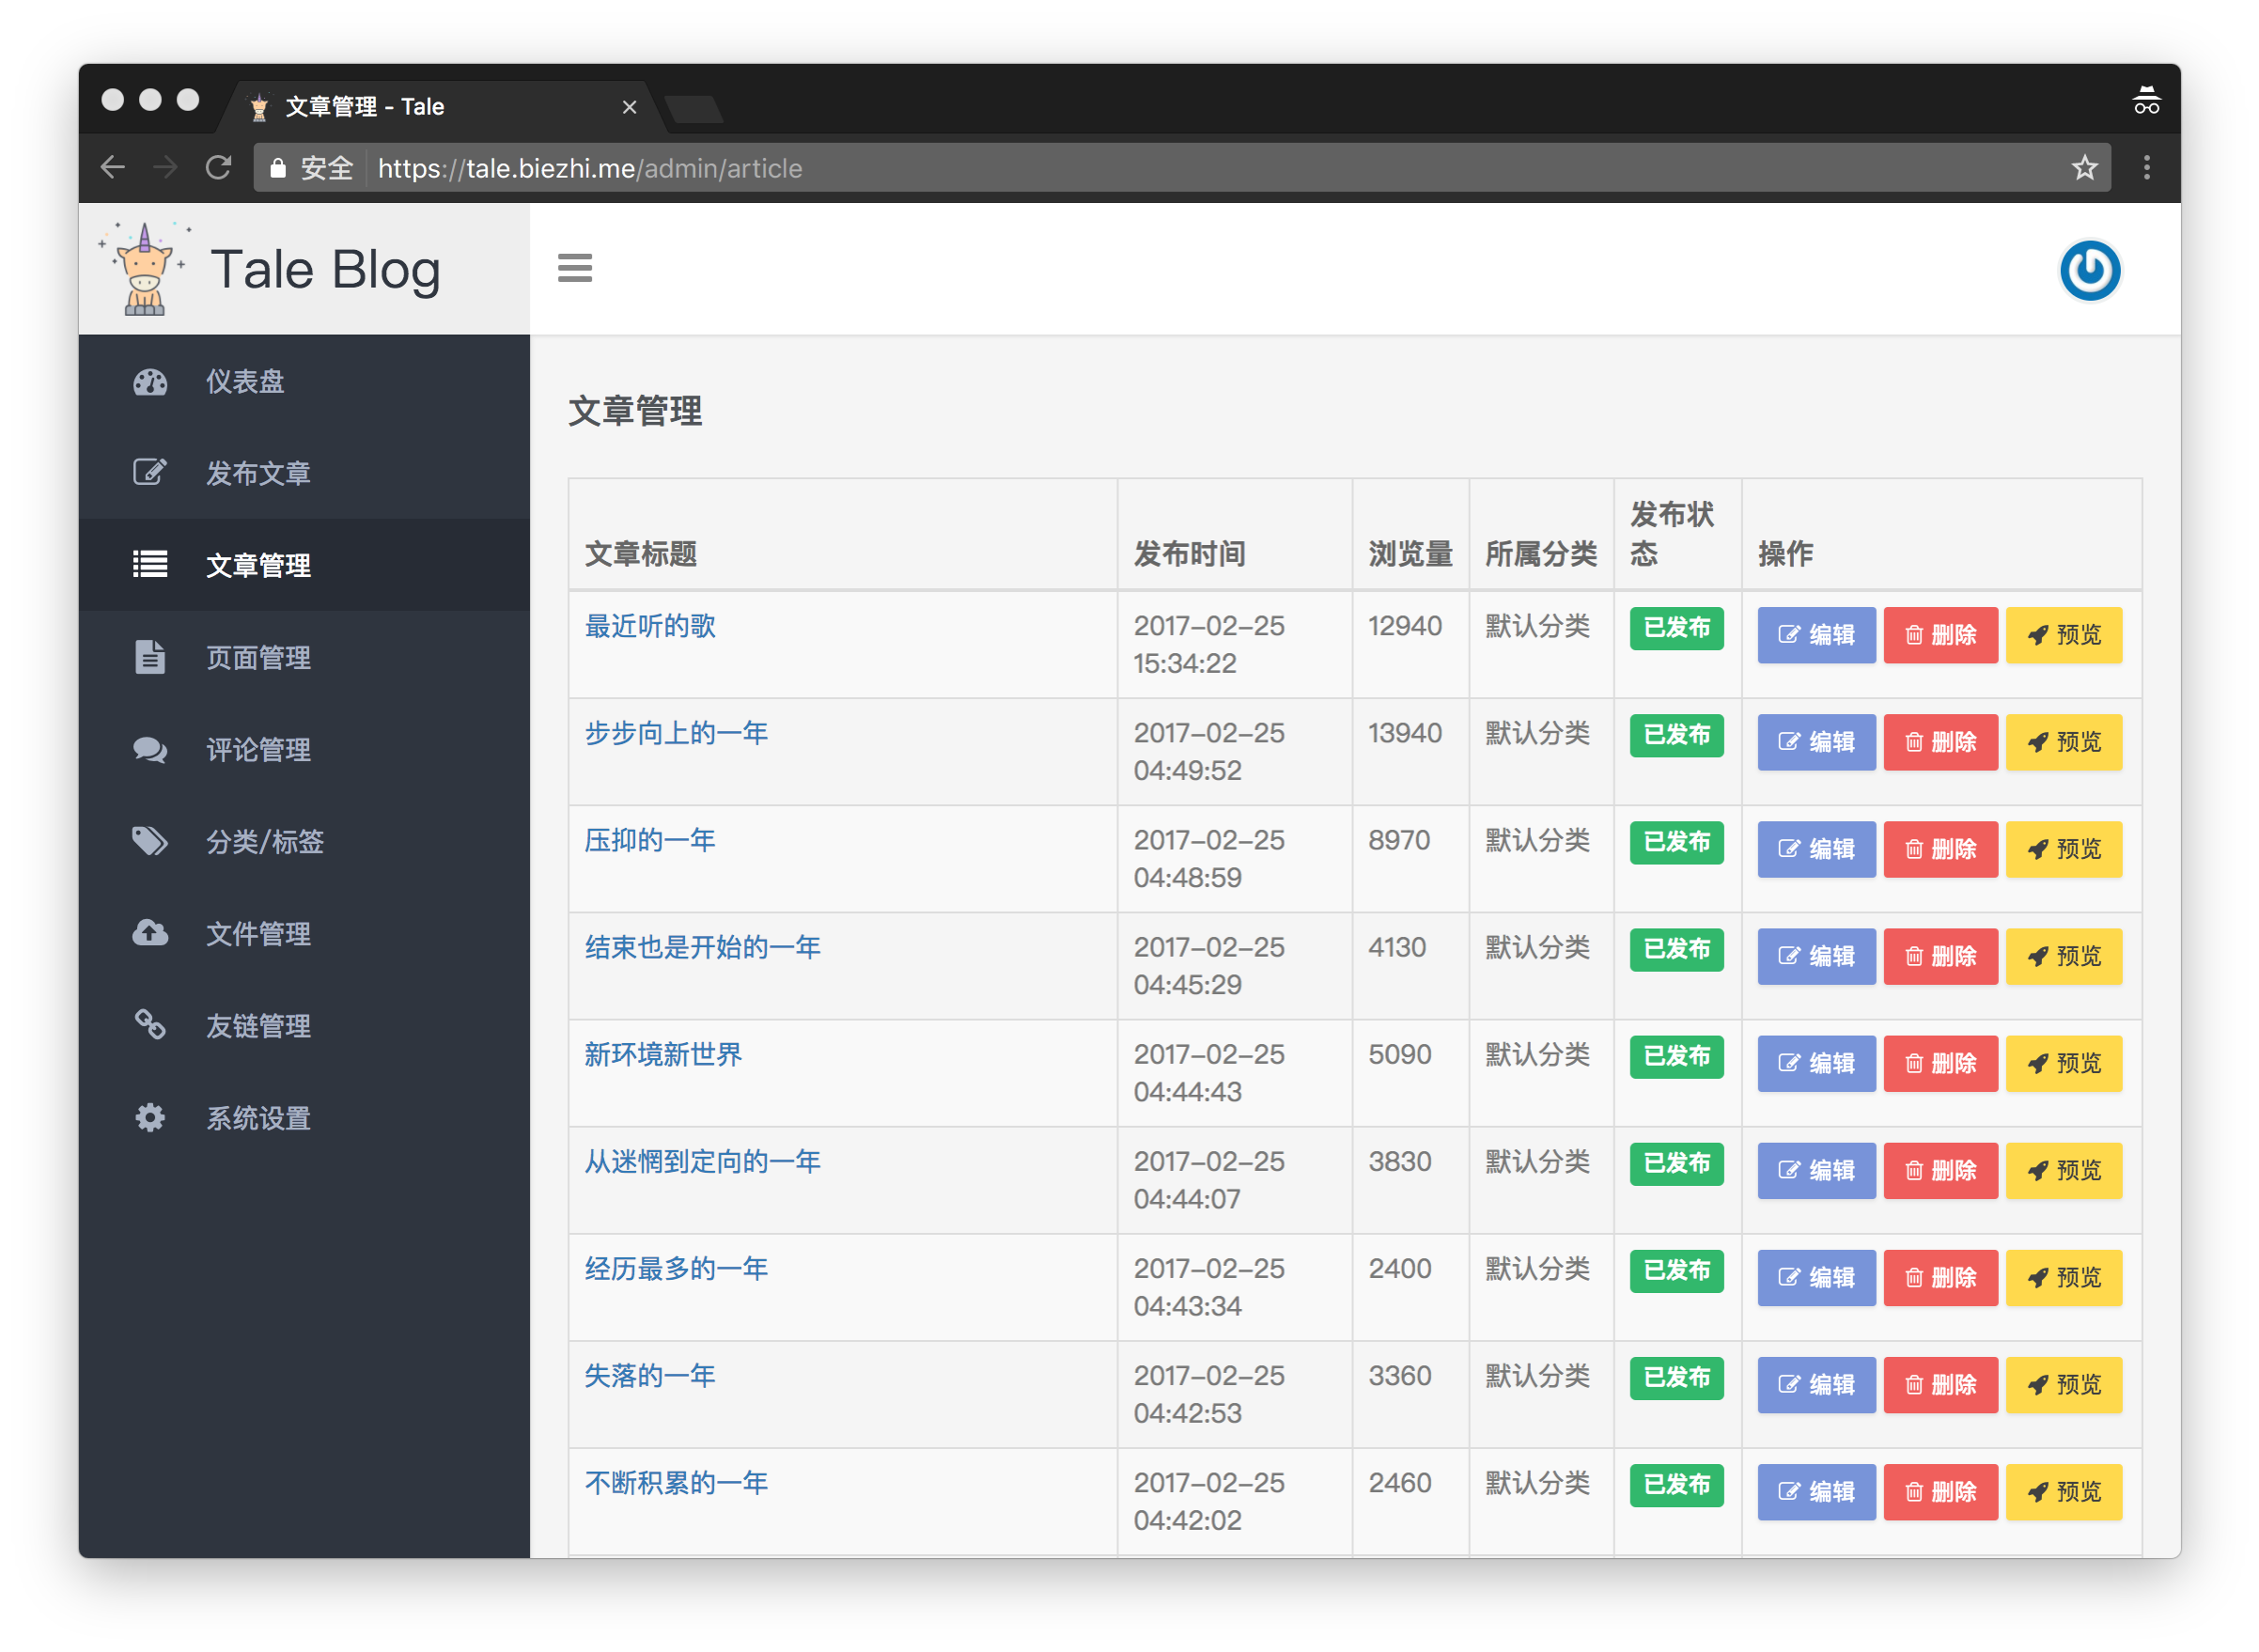2259x1652 pixels.
Task: Go back with browser back arrow
Action: click(x=113, y=168)
